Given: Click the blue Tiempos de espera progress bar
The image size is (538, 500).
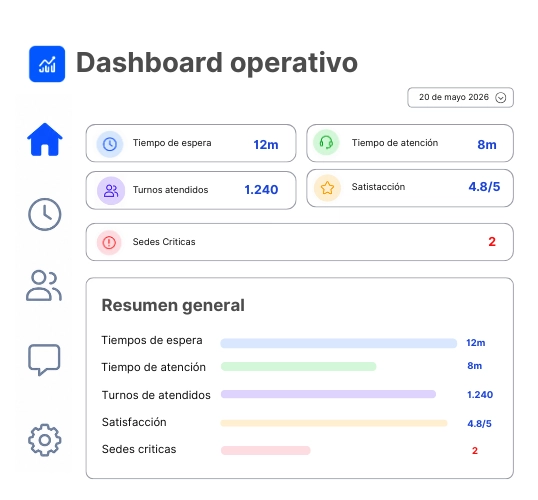Looking at the screenshot, I should coord(339,343).
